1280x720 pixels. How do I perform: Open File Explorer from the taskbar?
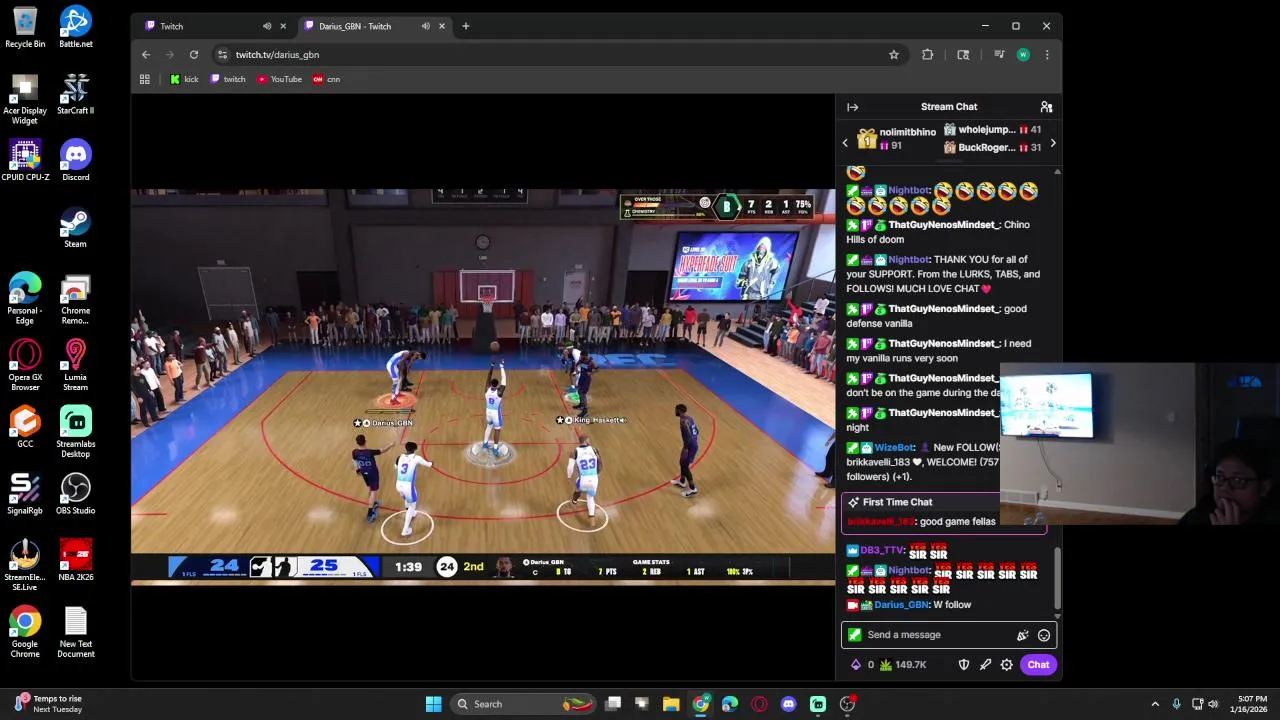tap(671, 704)
